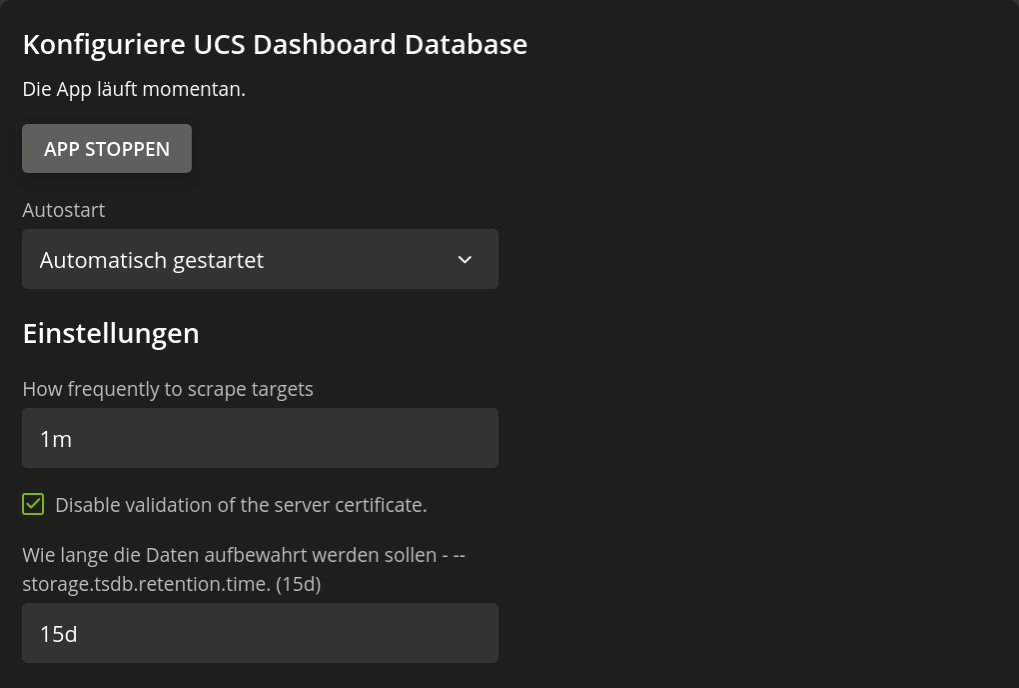Click the Einstellungen section heading
This screenshot has width=1019, height=688.
[110, 333]
